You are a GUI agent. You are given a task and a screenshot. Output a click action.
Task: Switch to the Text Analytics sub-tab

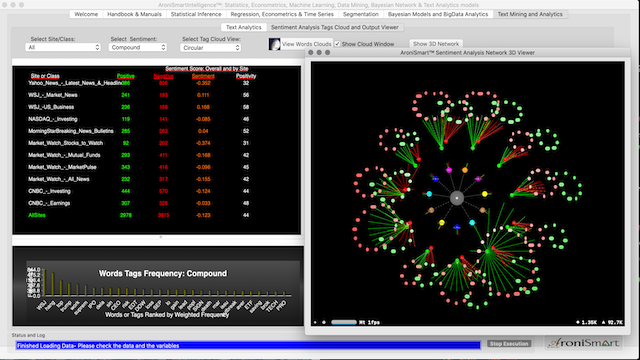pos(244,27)
